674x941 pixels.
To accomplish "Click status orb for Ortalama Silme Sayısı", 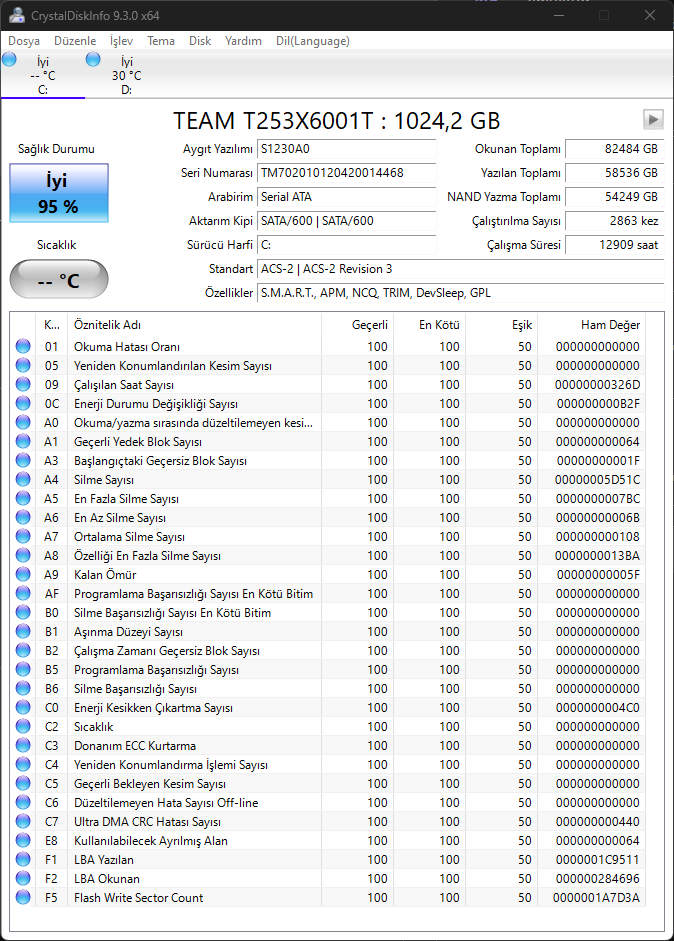I will 23,537.
